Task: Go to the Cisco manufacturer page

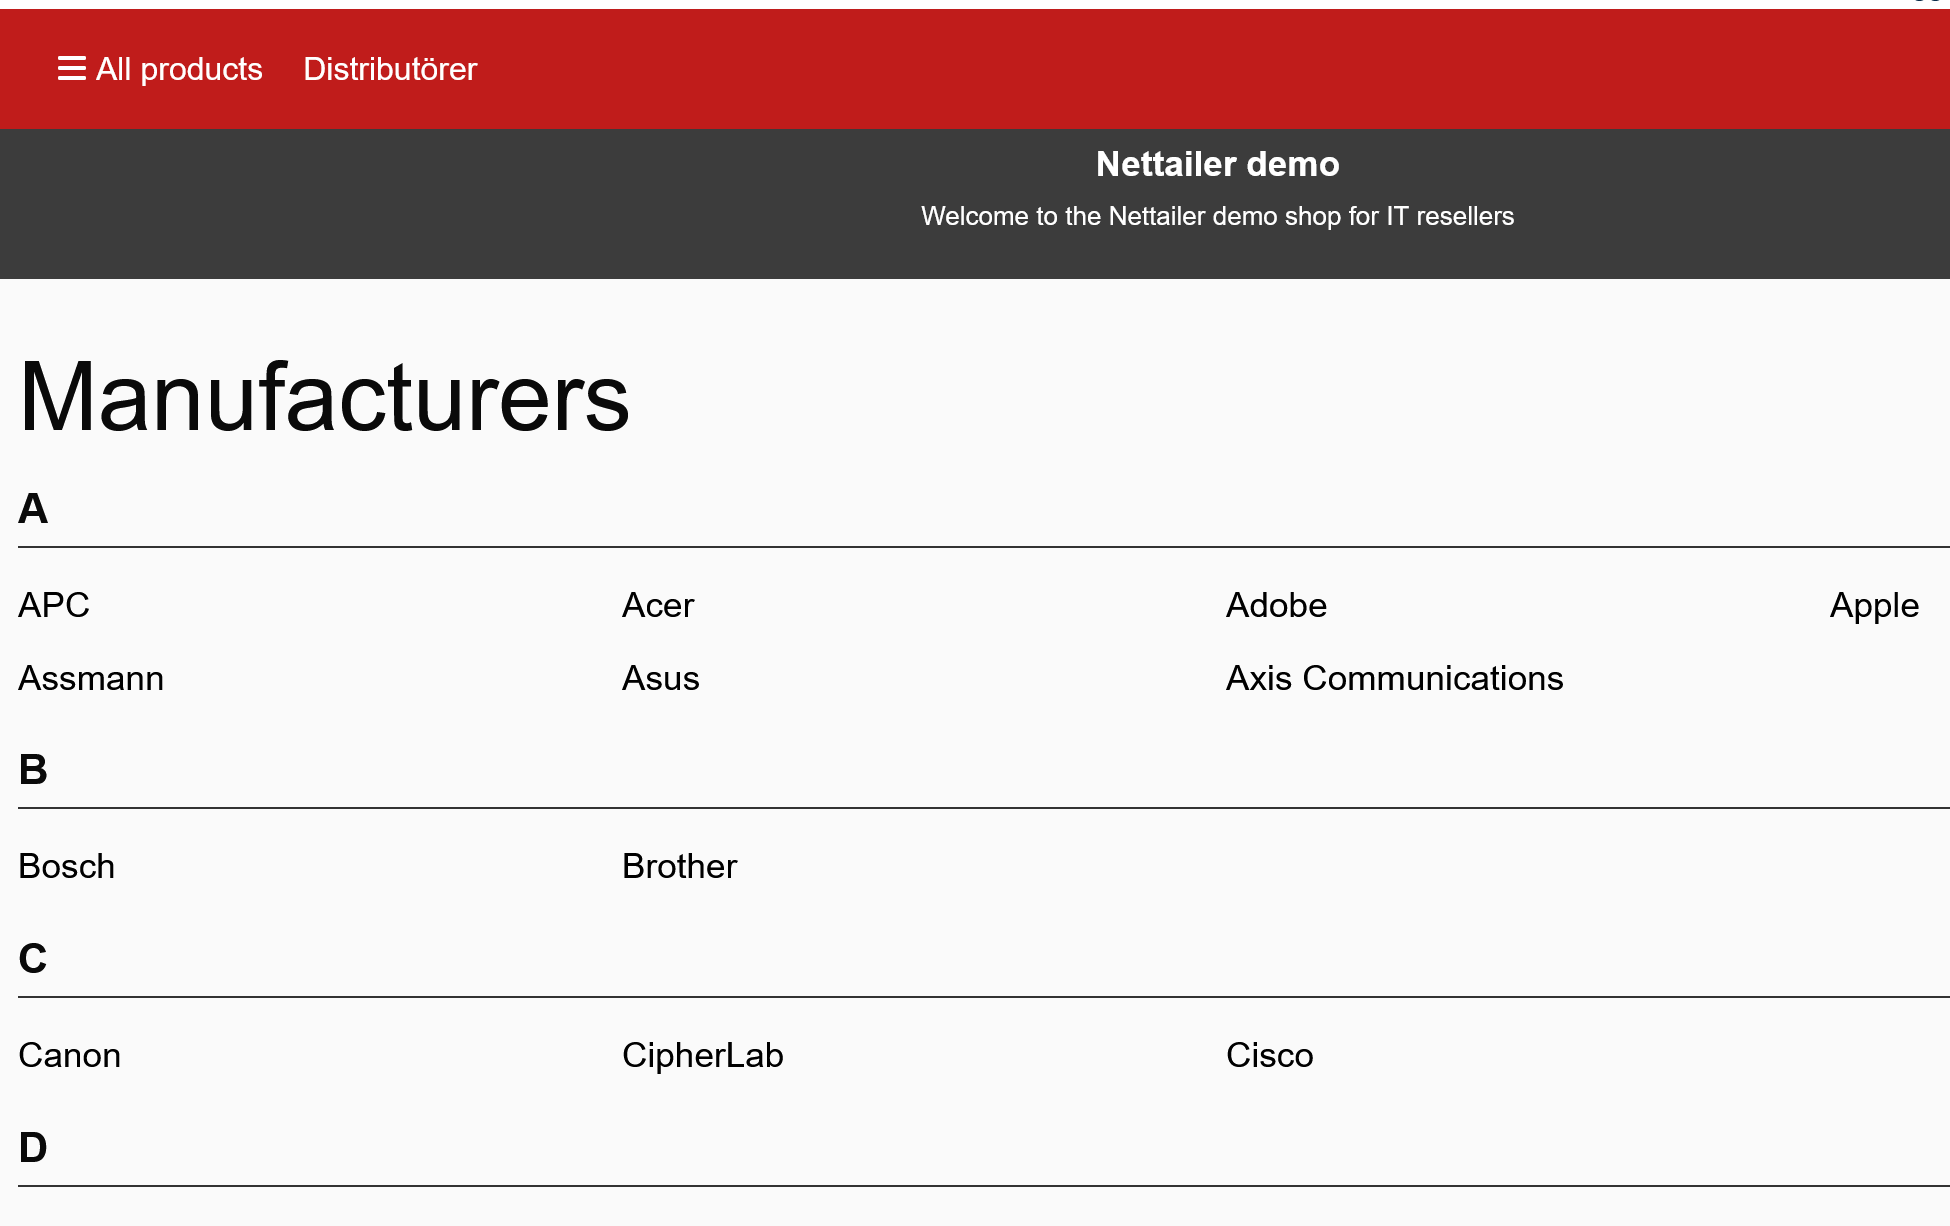Action: 1269,1055
